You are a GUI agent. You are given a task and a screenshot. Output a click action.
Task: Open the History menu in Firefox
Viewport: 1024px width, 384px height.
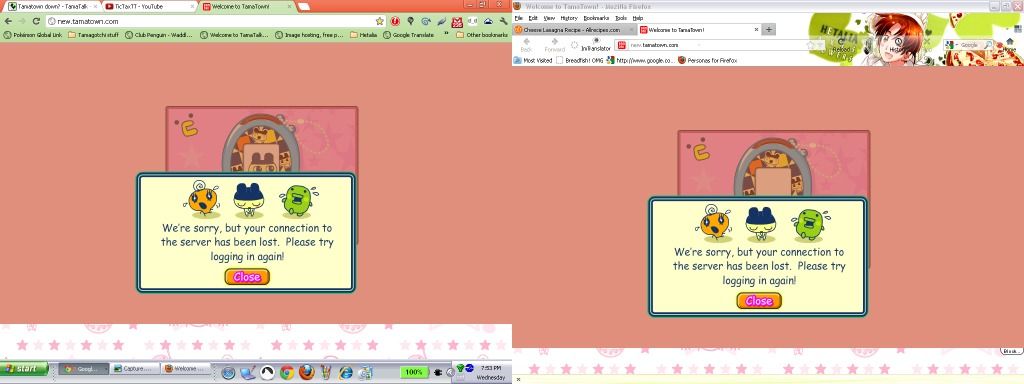pyautogui.click(x=569, y=18)
